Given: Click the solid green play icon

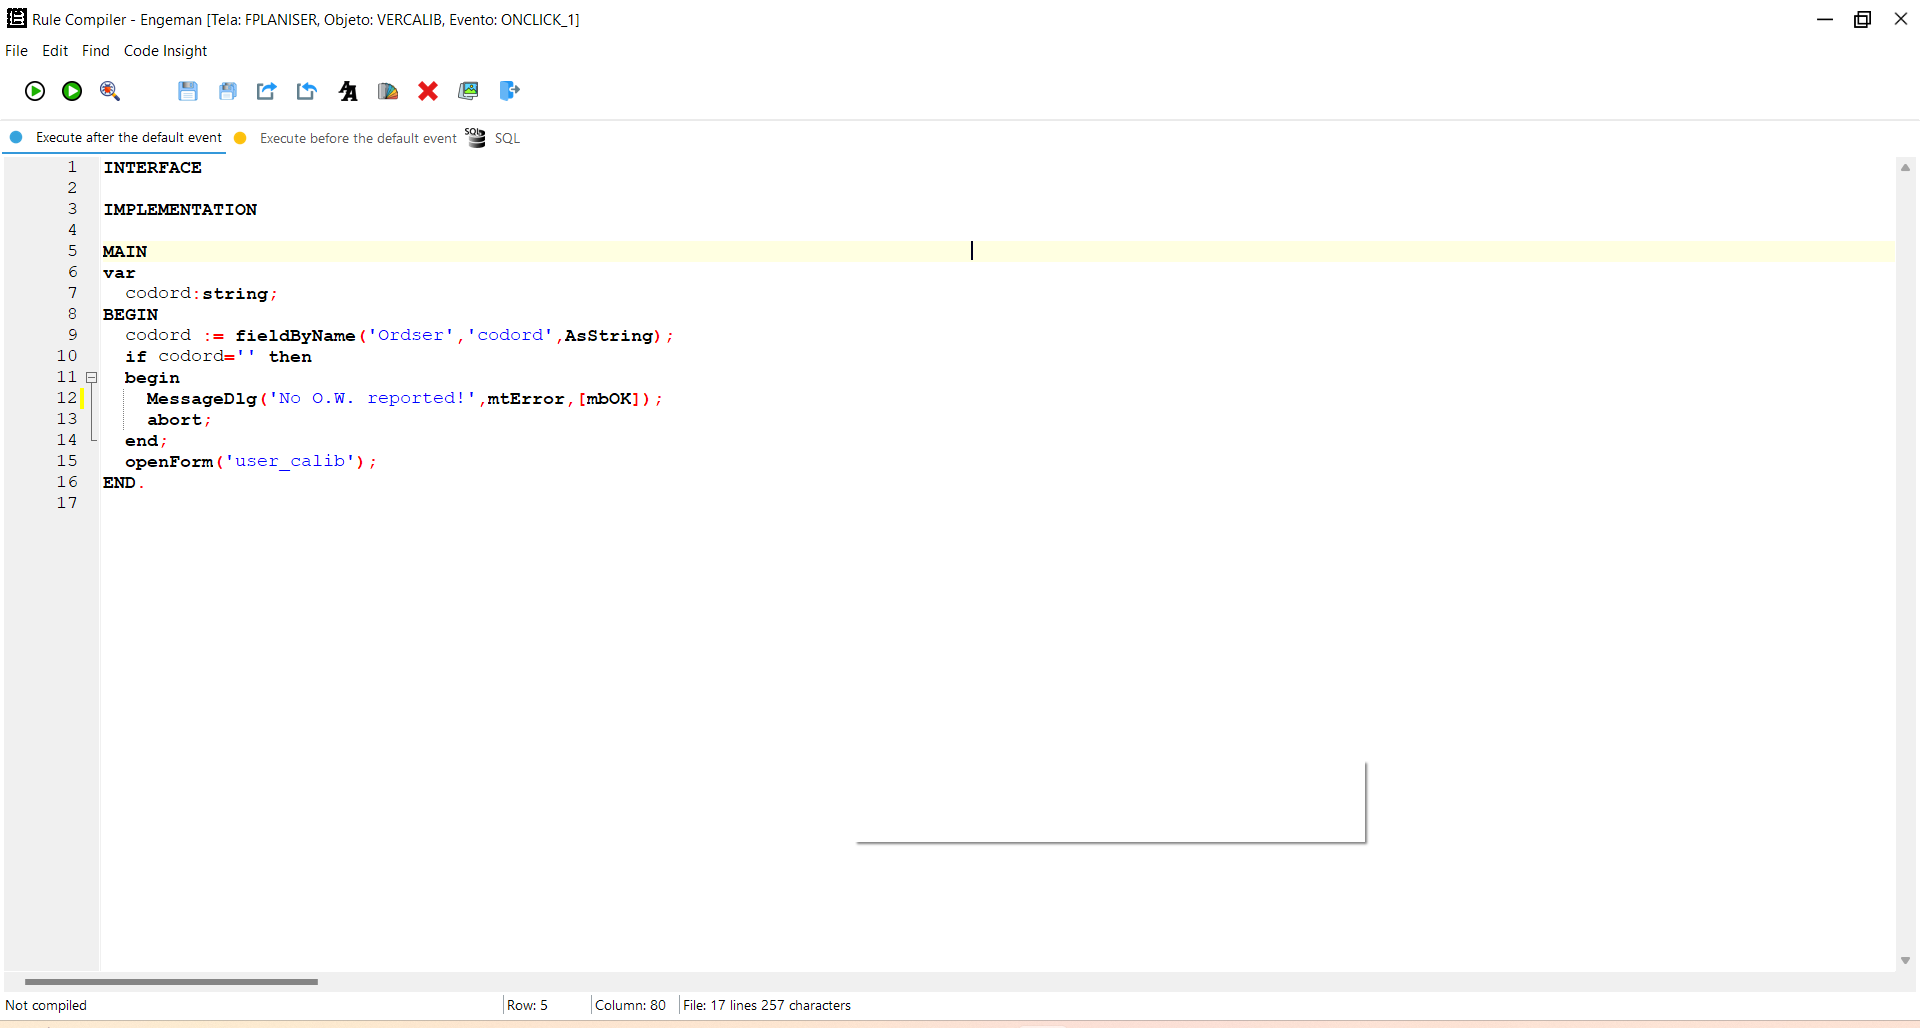Looking at the screenshot, I should [x=72, y=91].
